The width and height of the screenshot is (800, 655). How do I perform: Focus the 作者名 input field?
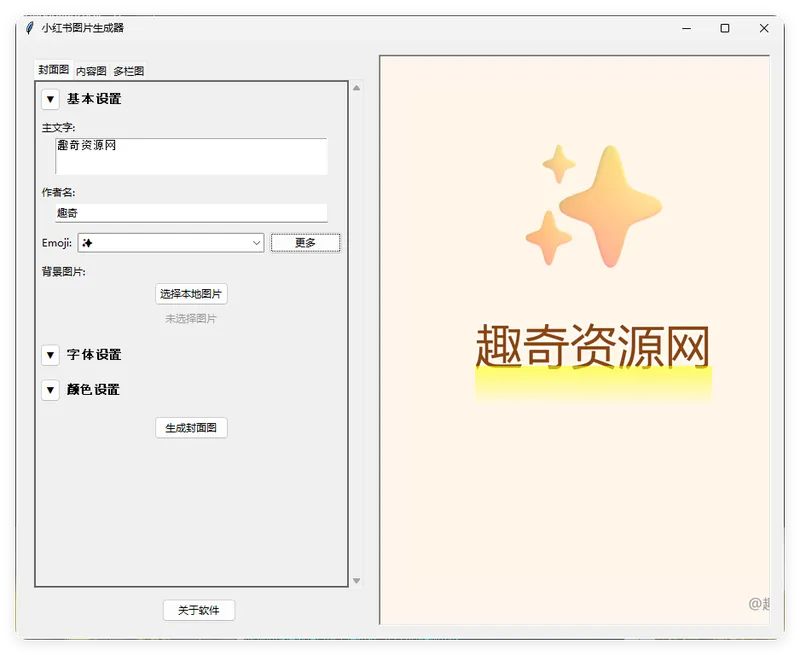click(191, 213)
